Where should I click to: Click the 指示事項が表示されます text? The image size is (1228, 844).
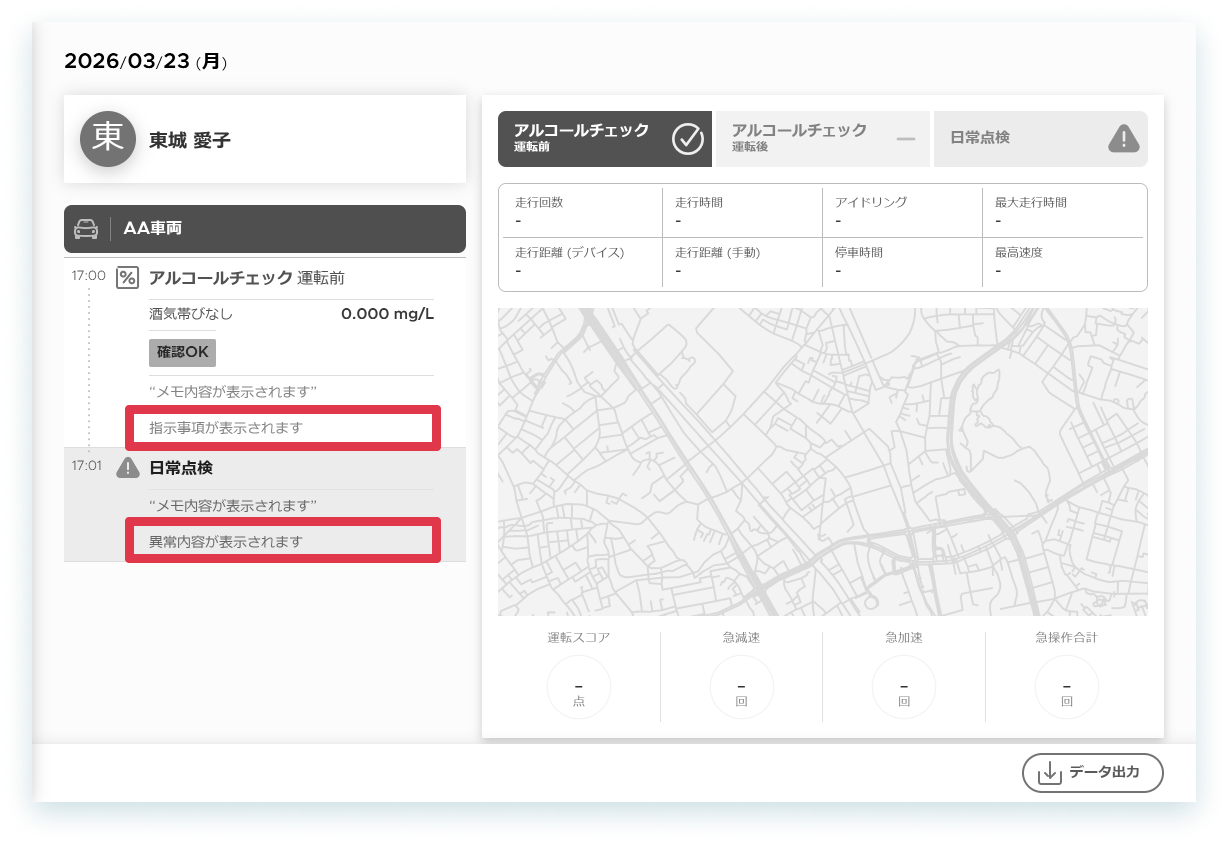click(x=226, y=428)
